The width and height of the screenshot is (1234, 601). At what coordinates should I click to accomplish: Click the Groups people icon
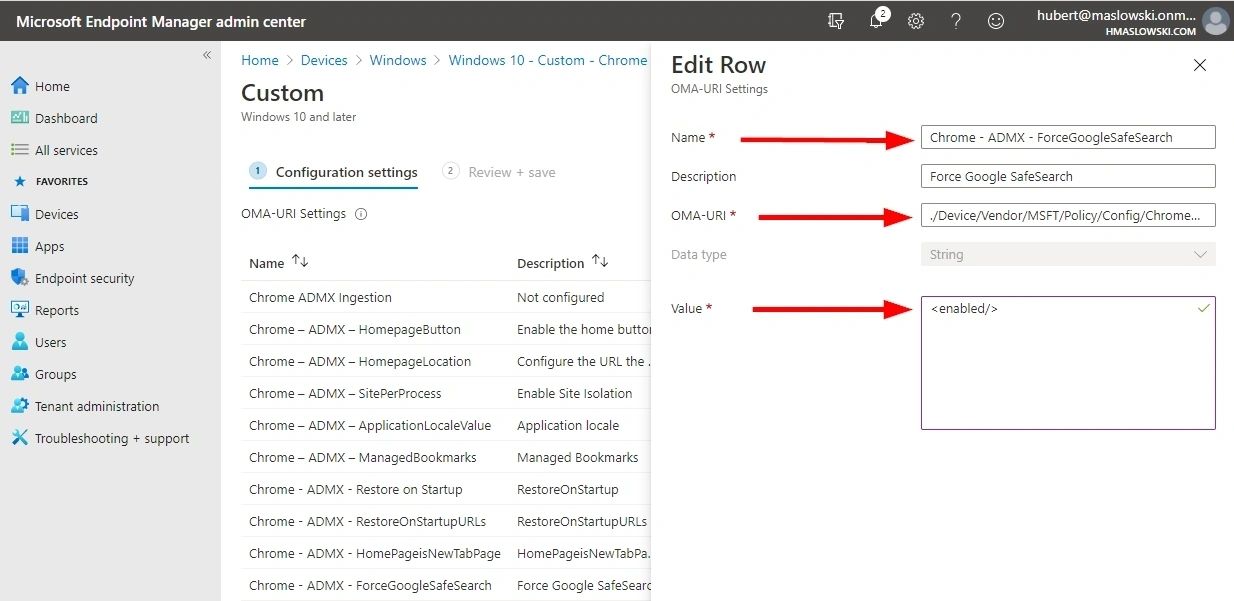pyautogui.click(x=19, y=374)
